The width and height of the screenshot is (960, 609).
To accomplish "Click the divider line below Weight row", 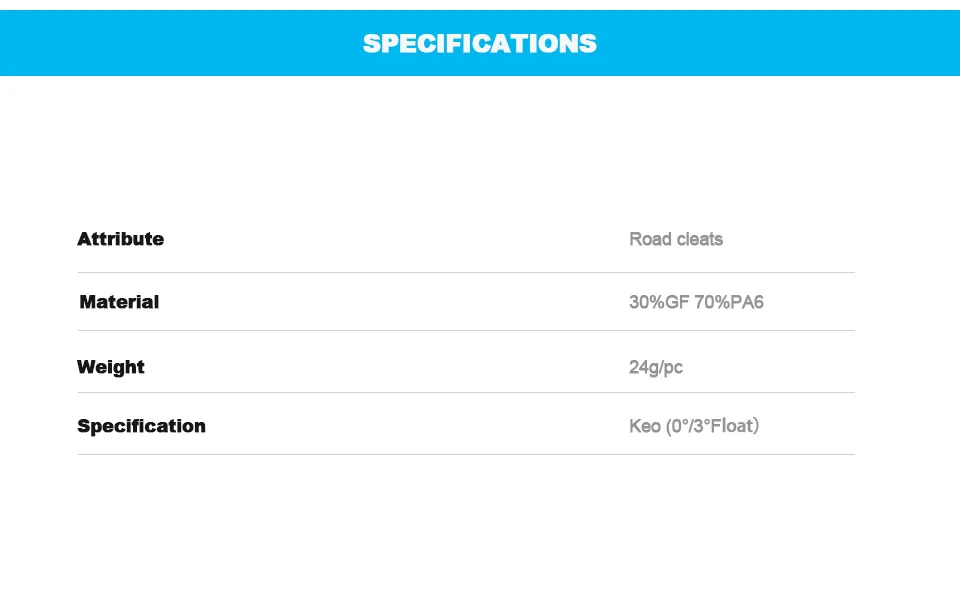I will point(466,392).
